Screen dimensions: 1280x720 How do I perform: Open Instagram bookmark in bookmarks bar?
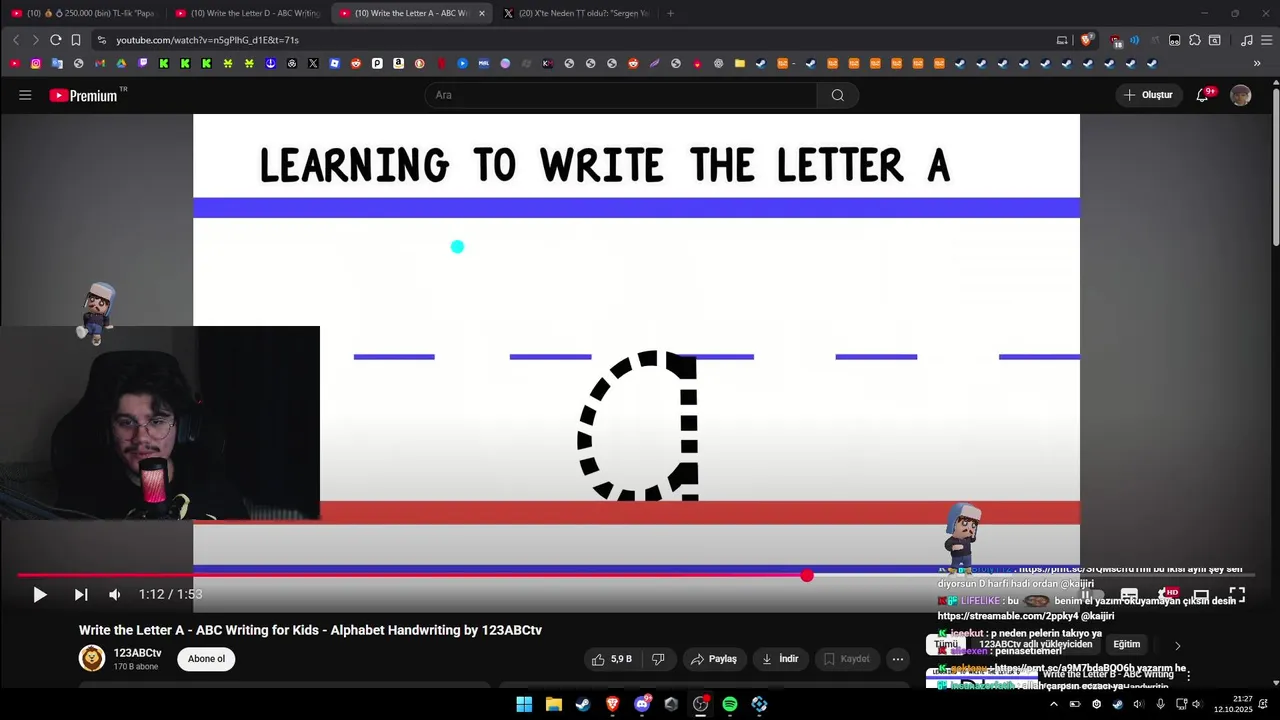(36, 63)
